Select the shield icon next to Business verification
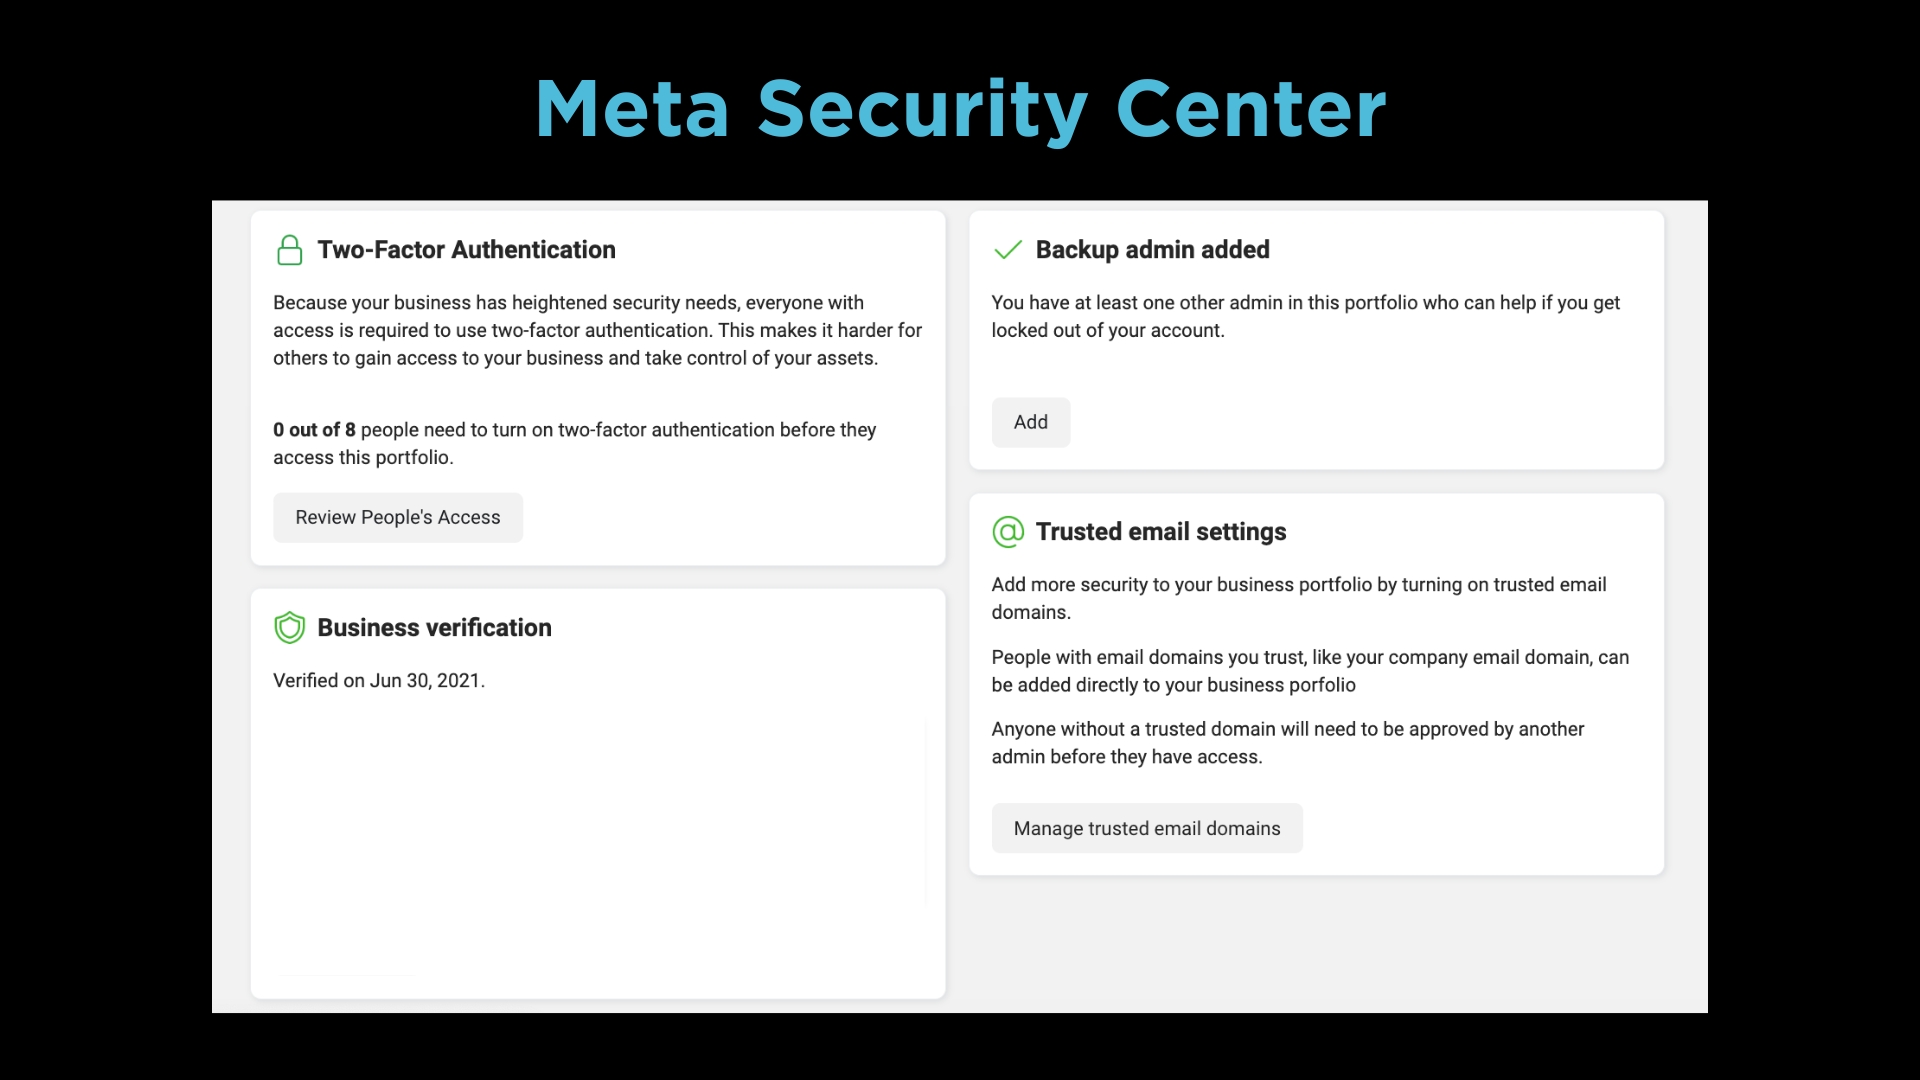The width and height of the screenshot is (1920, 1080). (x=289, y=627)
